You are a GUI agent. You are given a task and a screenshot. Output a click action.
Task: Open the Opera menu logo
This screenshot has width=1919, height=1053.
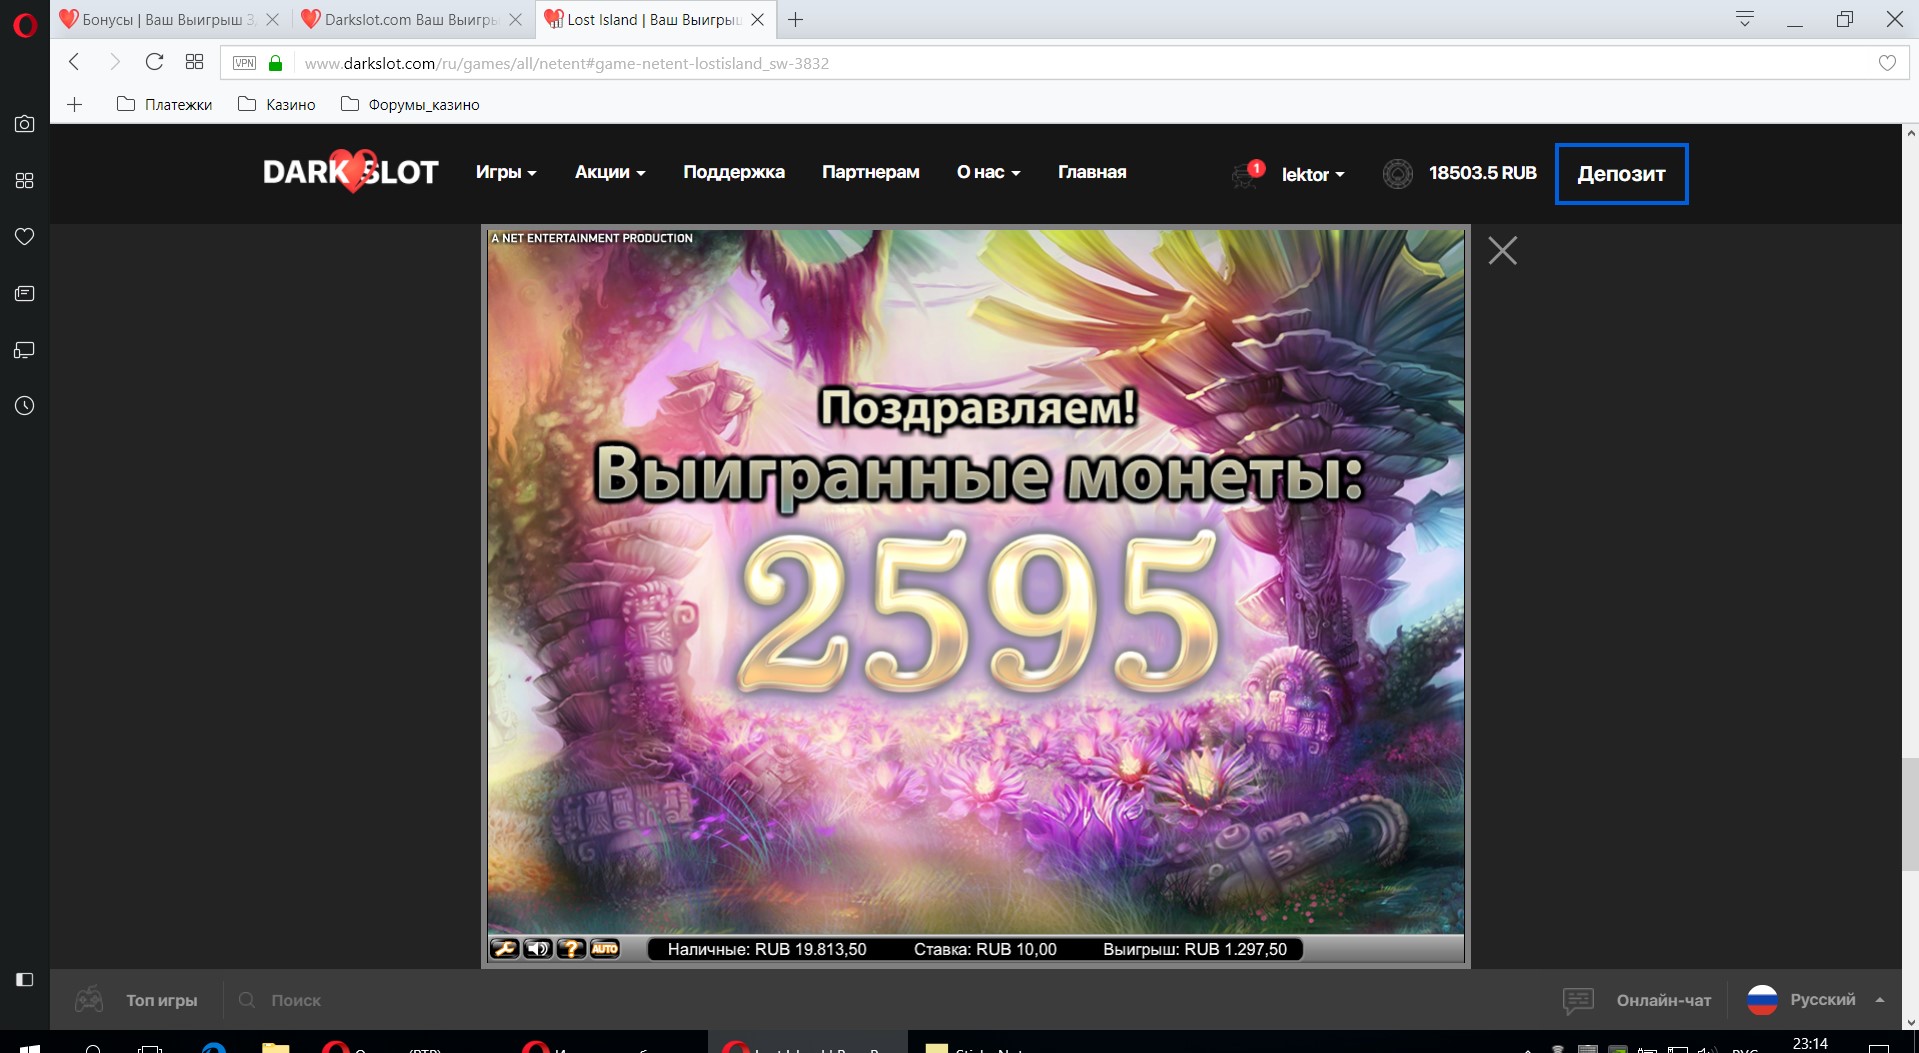[x=24, y=24]
